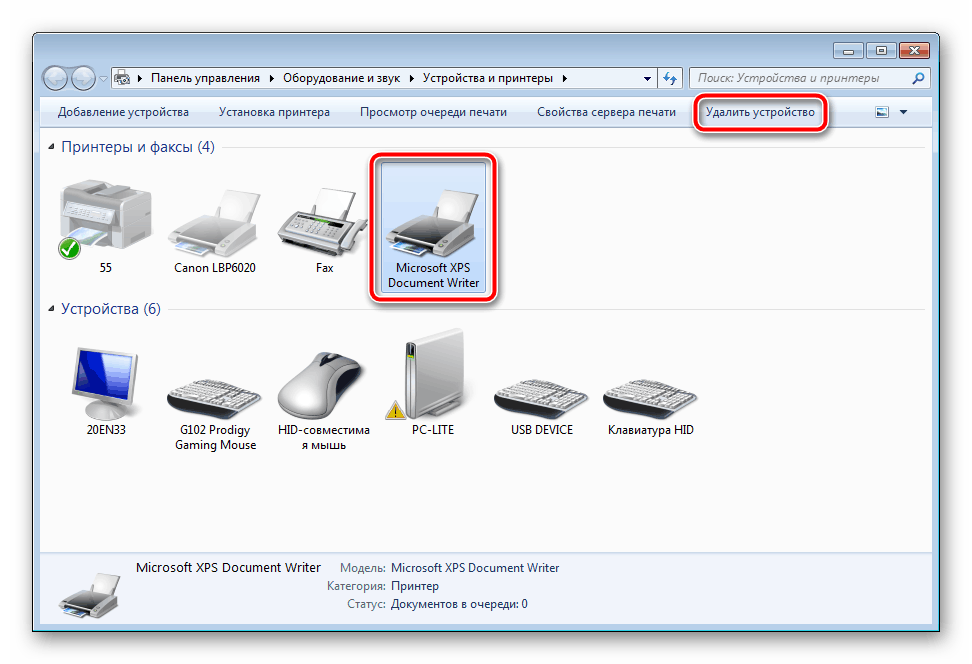Viewport: 972px width, 664px height.
Task: Expand arrow after Оборудование и звук breadcrumb
Action: (x=411, y=78)
